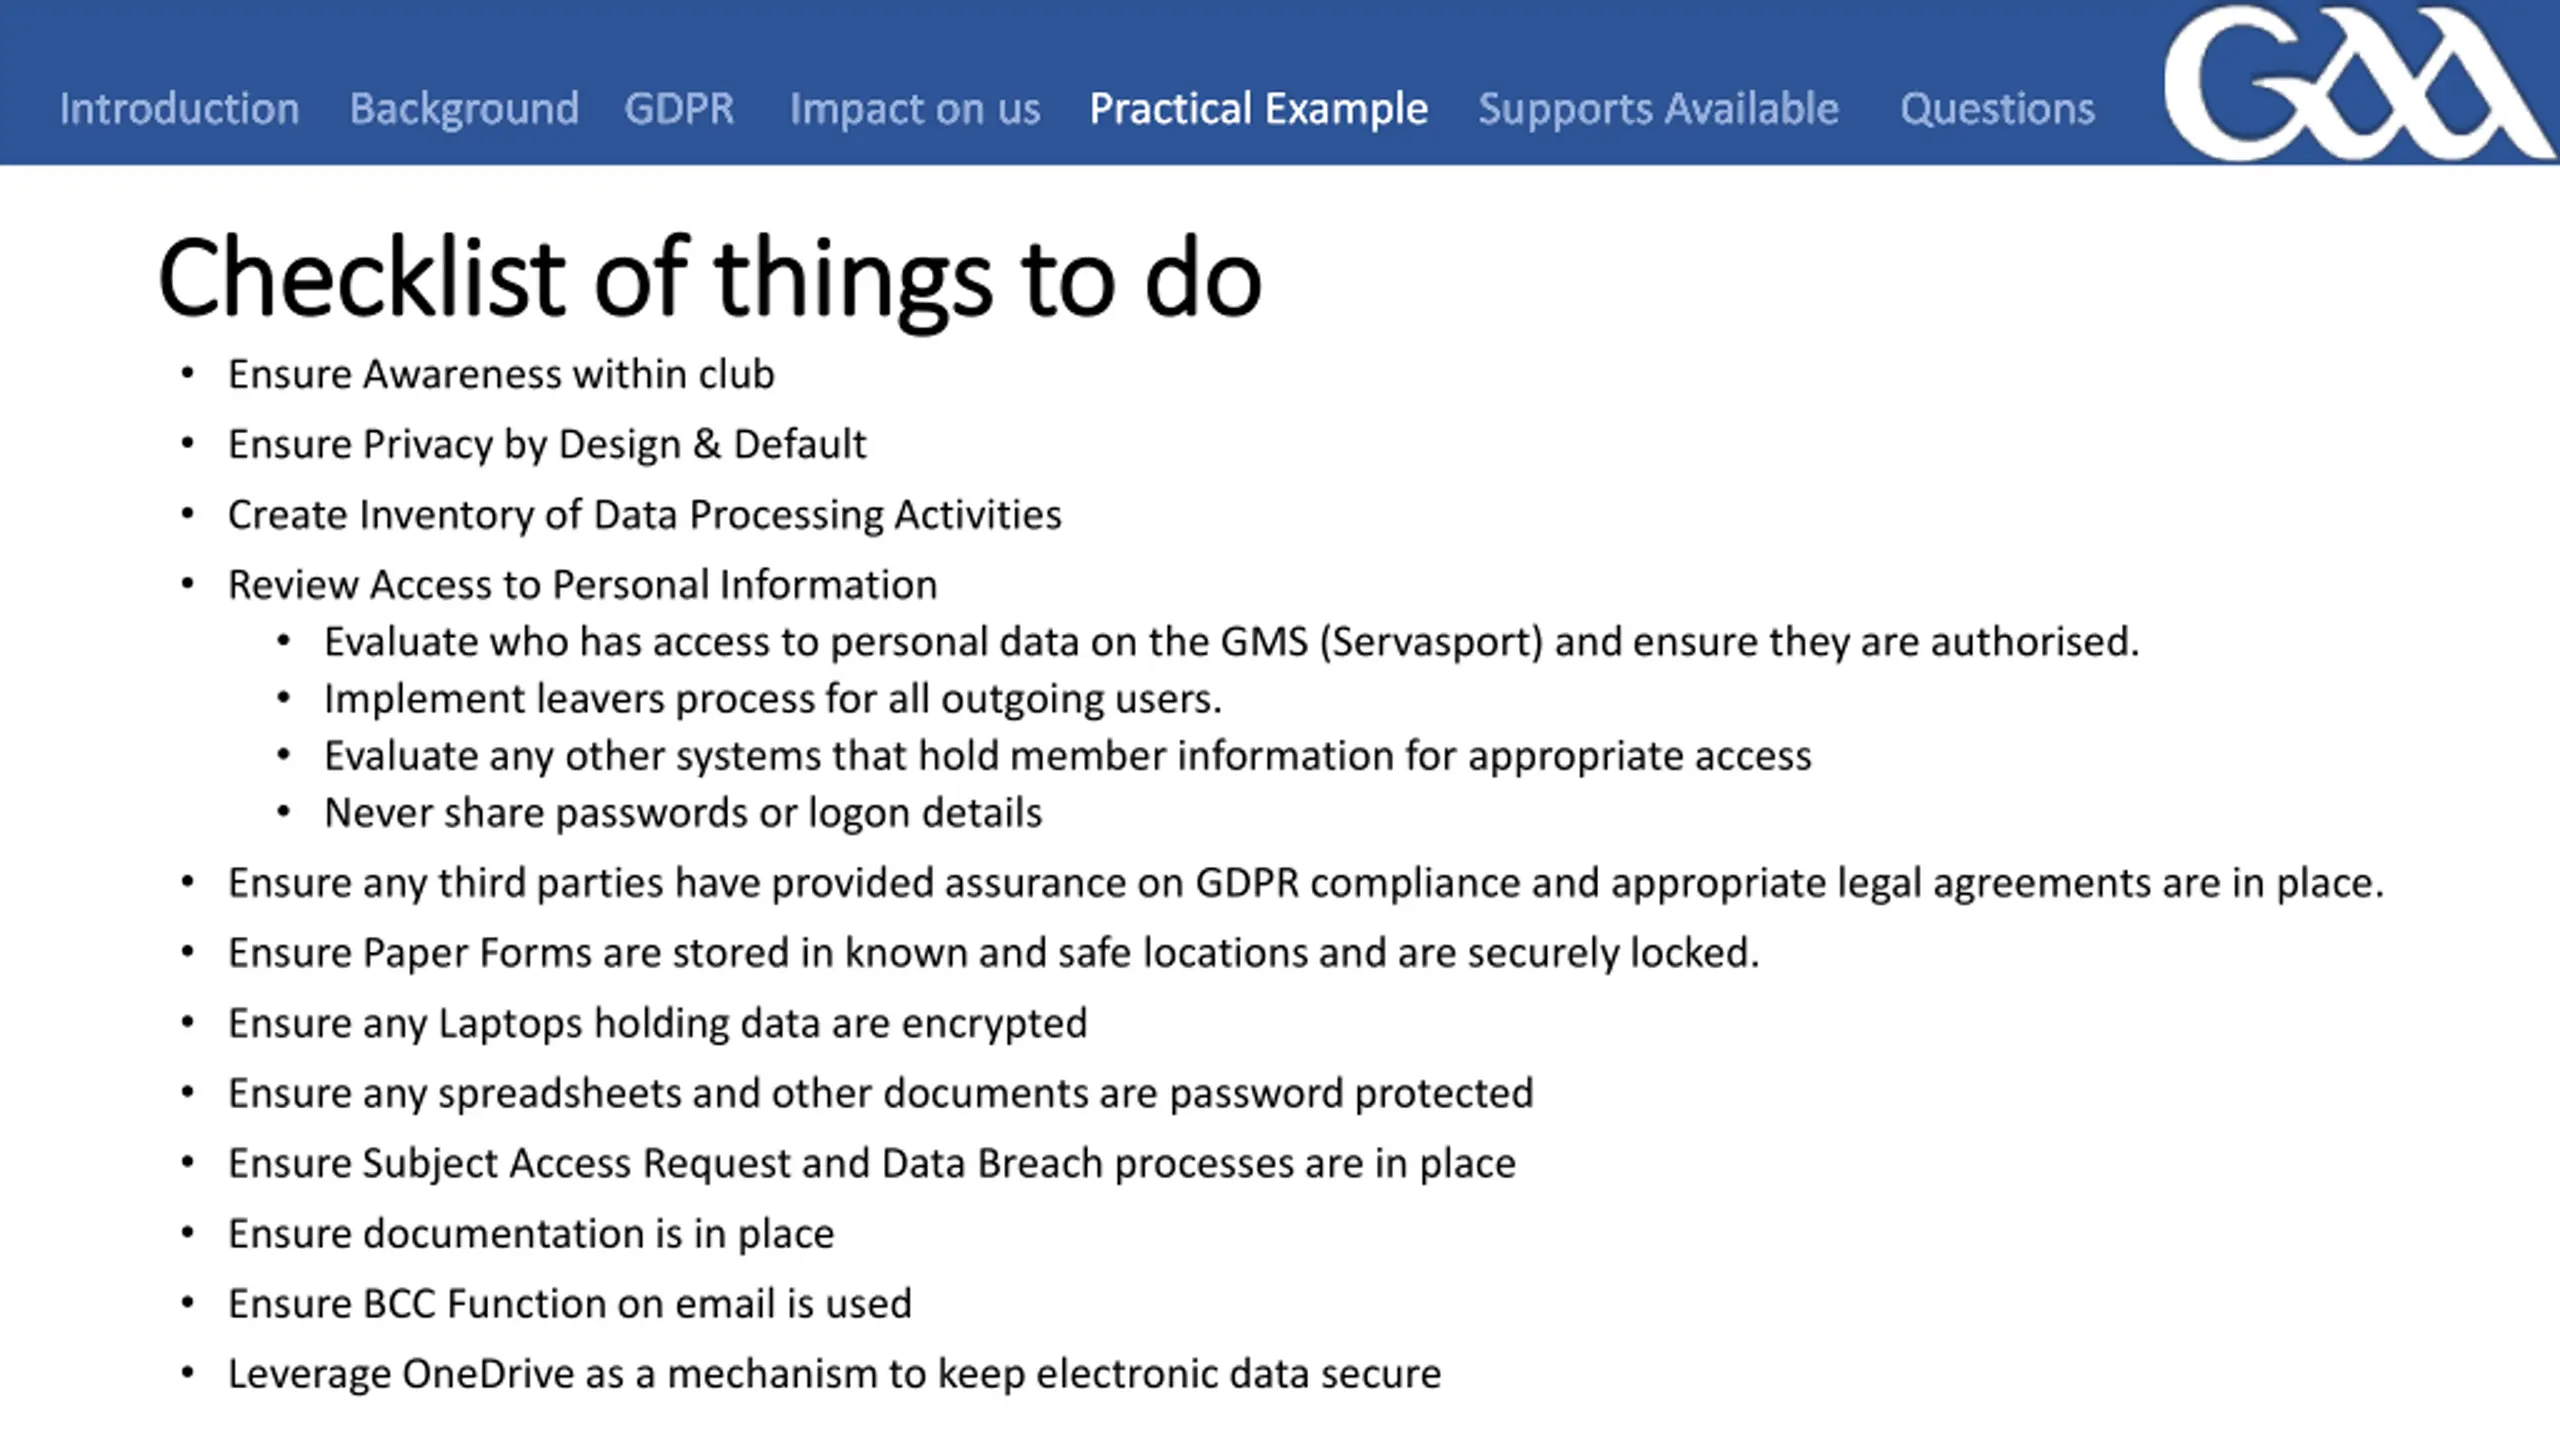Click the Ensure BCC Function on email bullet
Image resolution: width=2560 pixels, height=1440 pixels.
pos(570,1304)
